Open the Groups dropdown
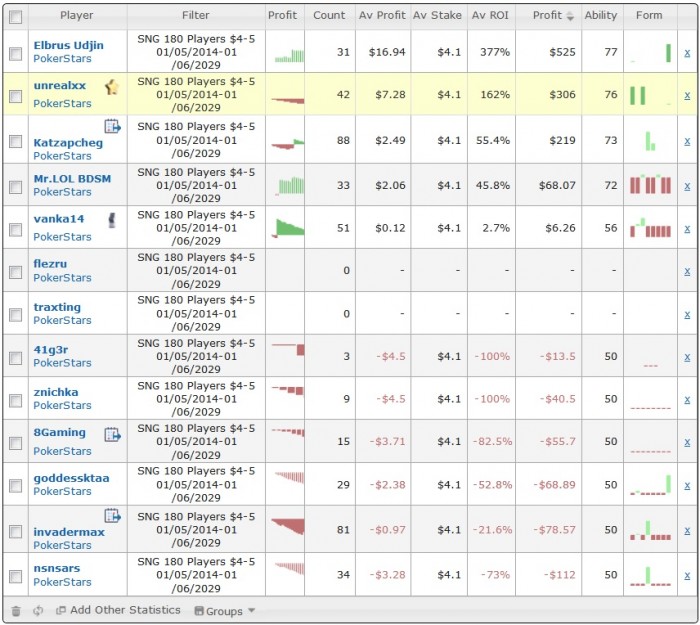This screenshot has height=625, width=700. tap(225, 611)
